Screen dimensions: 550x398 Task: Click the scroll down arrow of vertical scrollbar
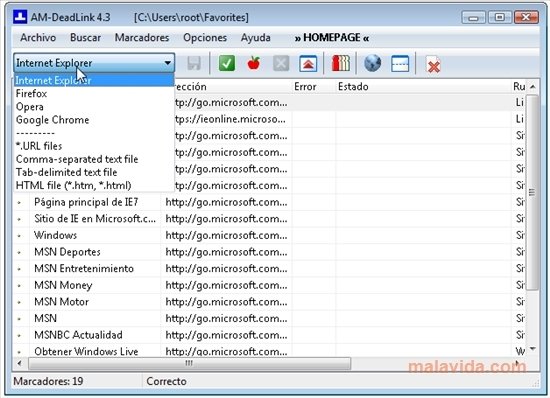pos(533,349)
